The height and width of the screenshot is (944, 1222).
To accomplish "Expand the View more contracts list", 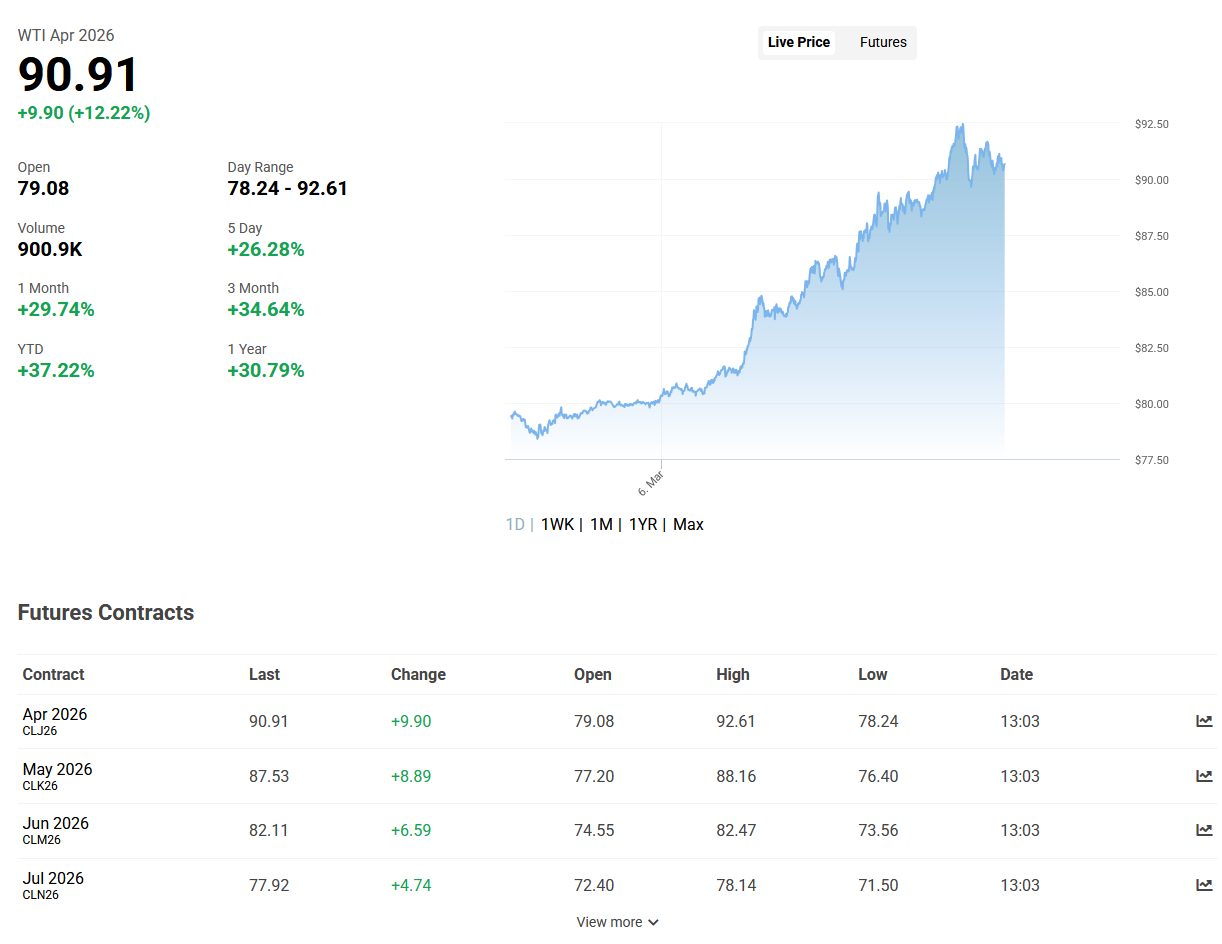I will tap(617, 922).
